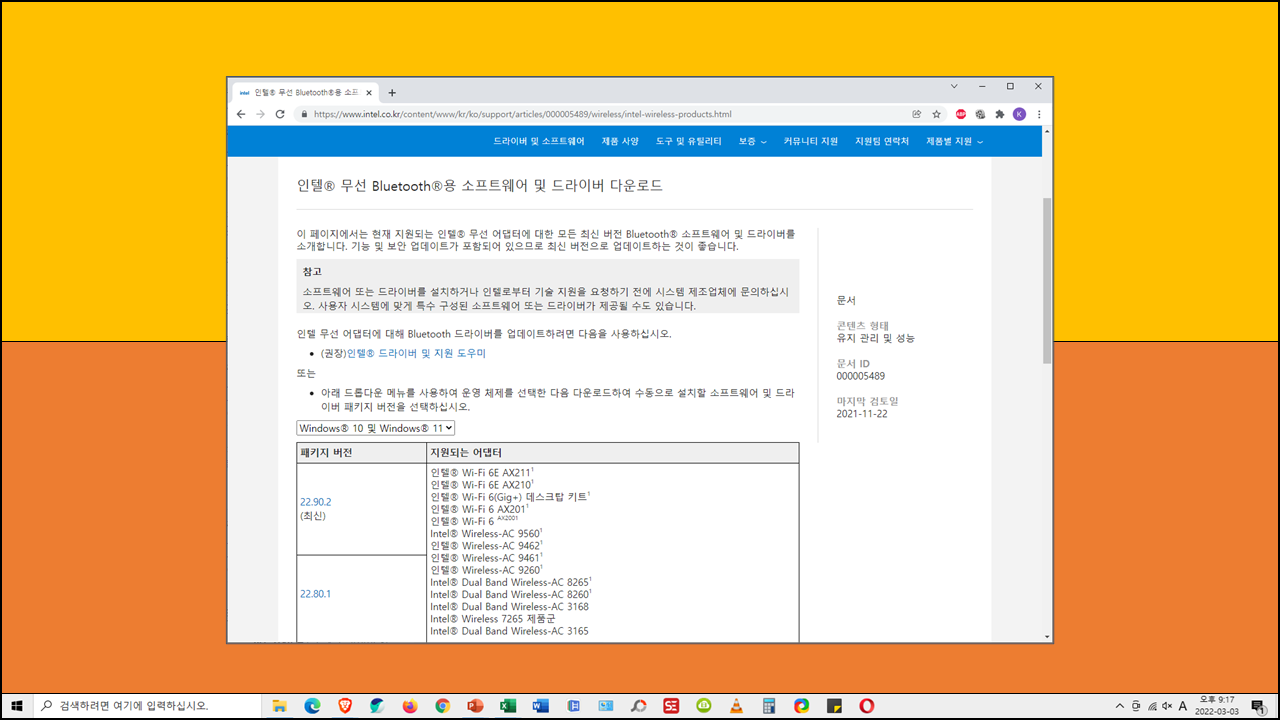This screenshot has width=1280, height=720.
Task: Close the Intel Bluetooth tab
Action: click(370, 92)
